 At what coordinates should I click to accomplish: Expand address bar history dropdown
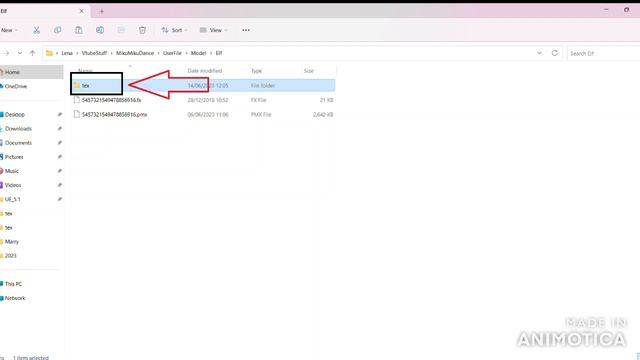pos(539,53)
